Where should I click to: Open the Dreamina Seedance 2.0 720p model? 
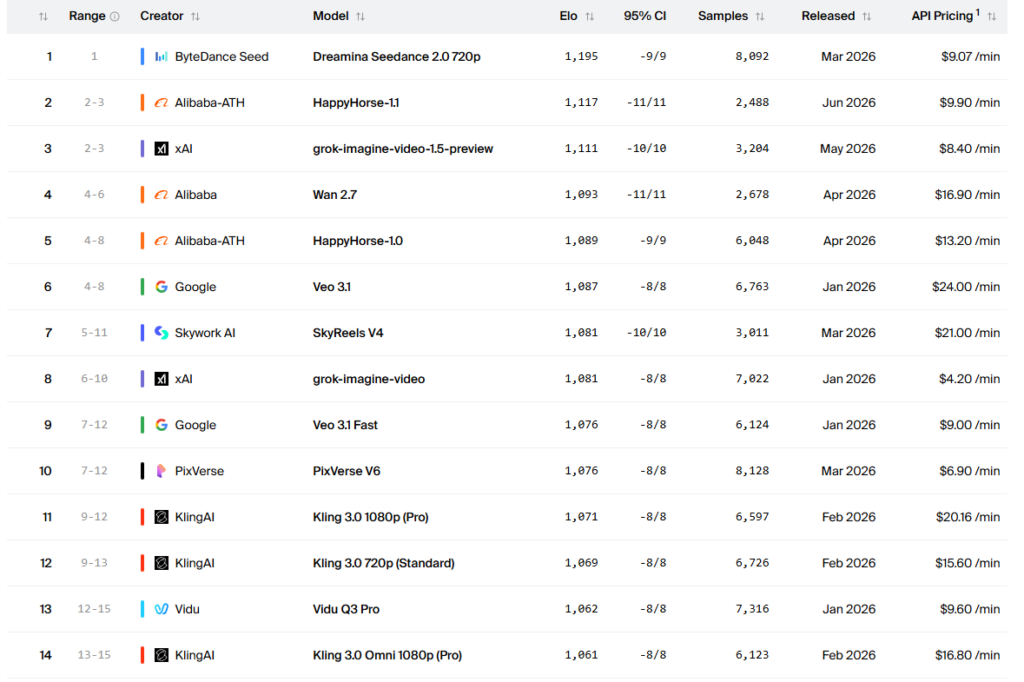pos(396,57)
